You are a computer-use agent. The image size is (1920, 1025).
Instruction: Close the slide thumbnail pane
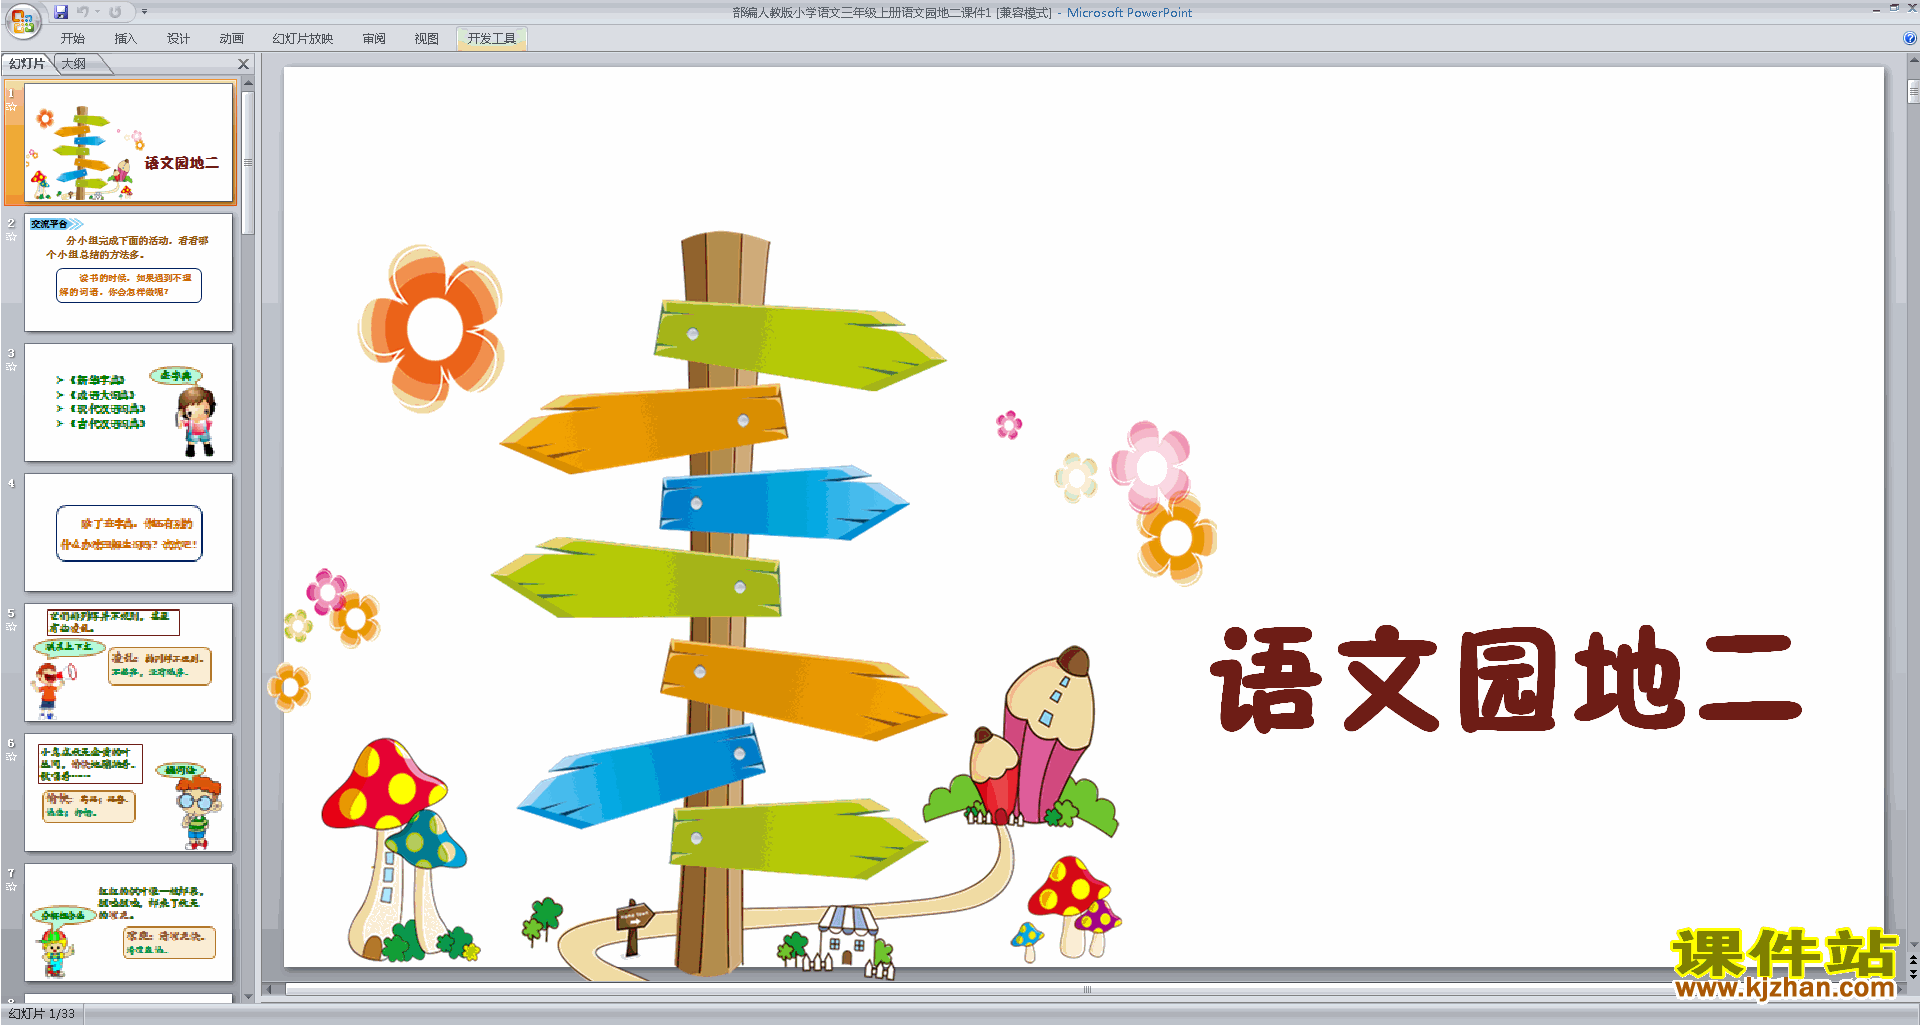(x=243, y=64)
